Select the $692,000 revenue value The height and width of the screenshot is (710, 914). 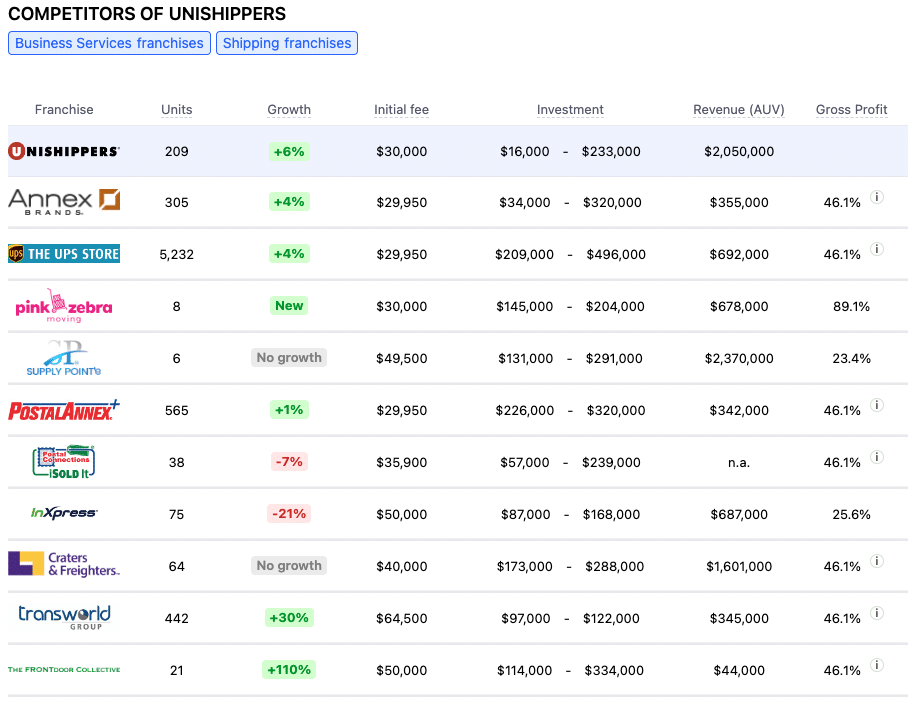(739, 254)
